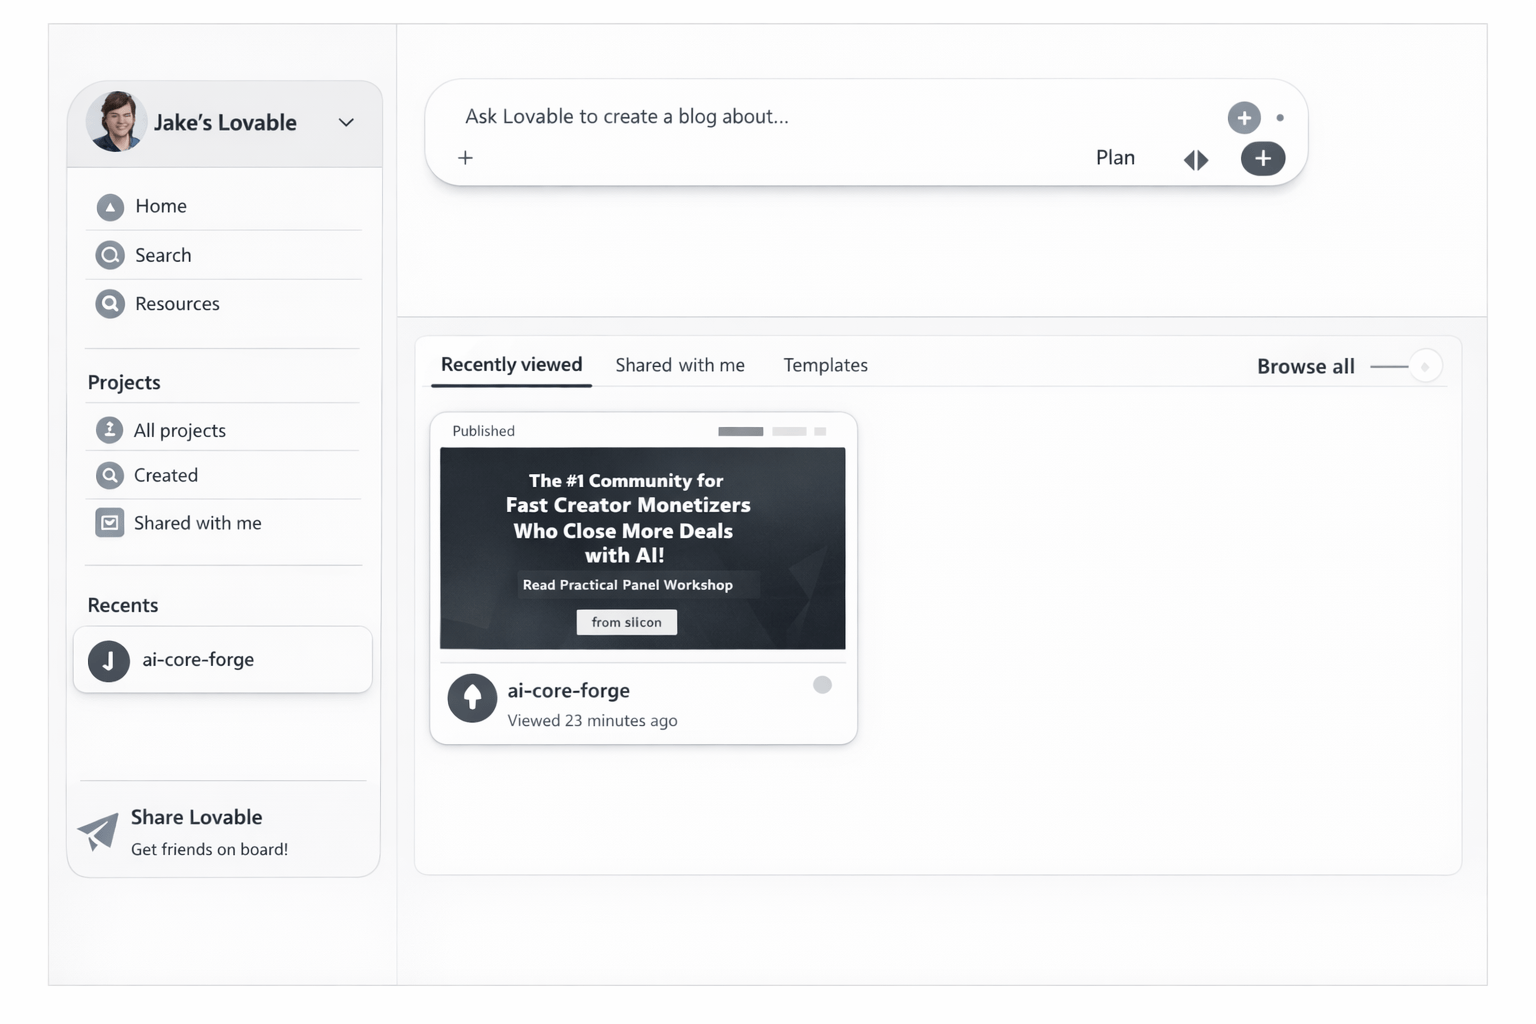Toggle the status dot on the ai-core-forge card
This screenshot has width=1536, height=1024.
point(822,685)
